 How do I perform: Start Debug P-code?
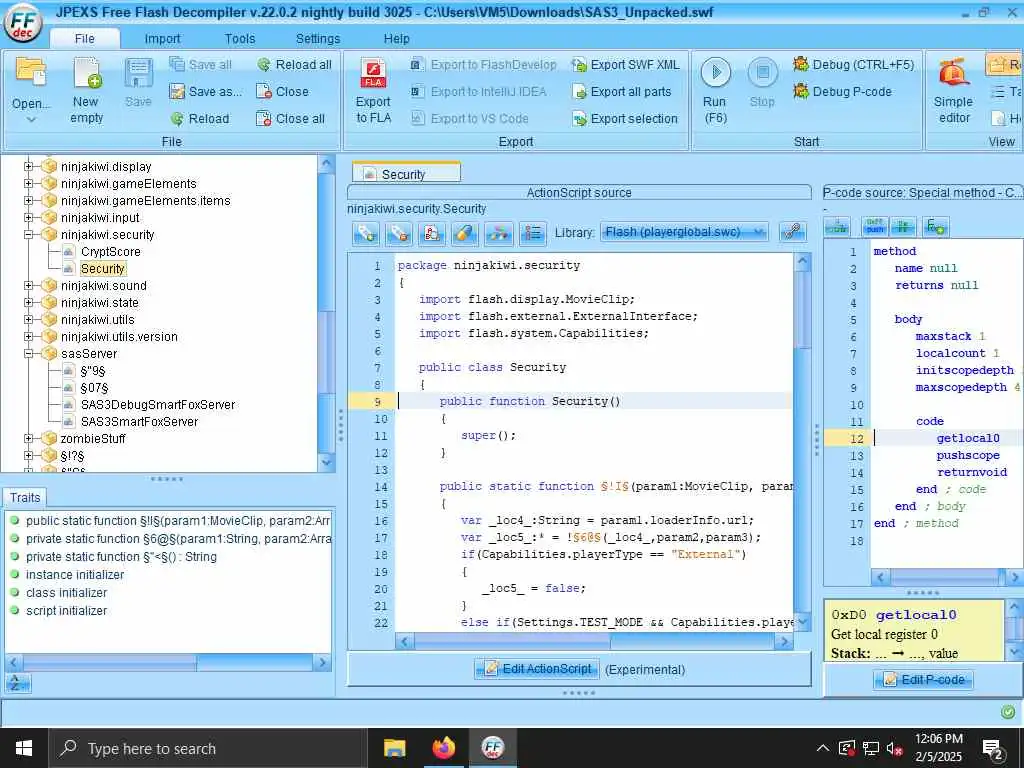point(842,91)
